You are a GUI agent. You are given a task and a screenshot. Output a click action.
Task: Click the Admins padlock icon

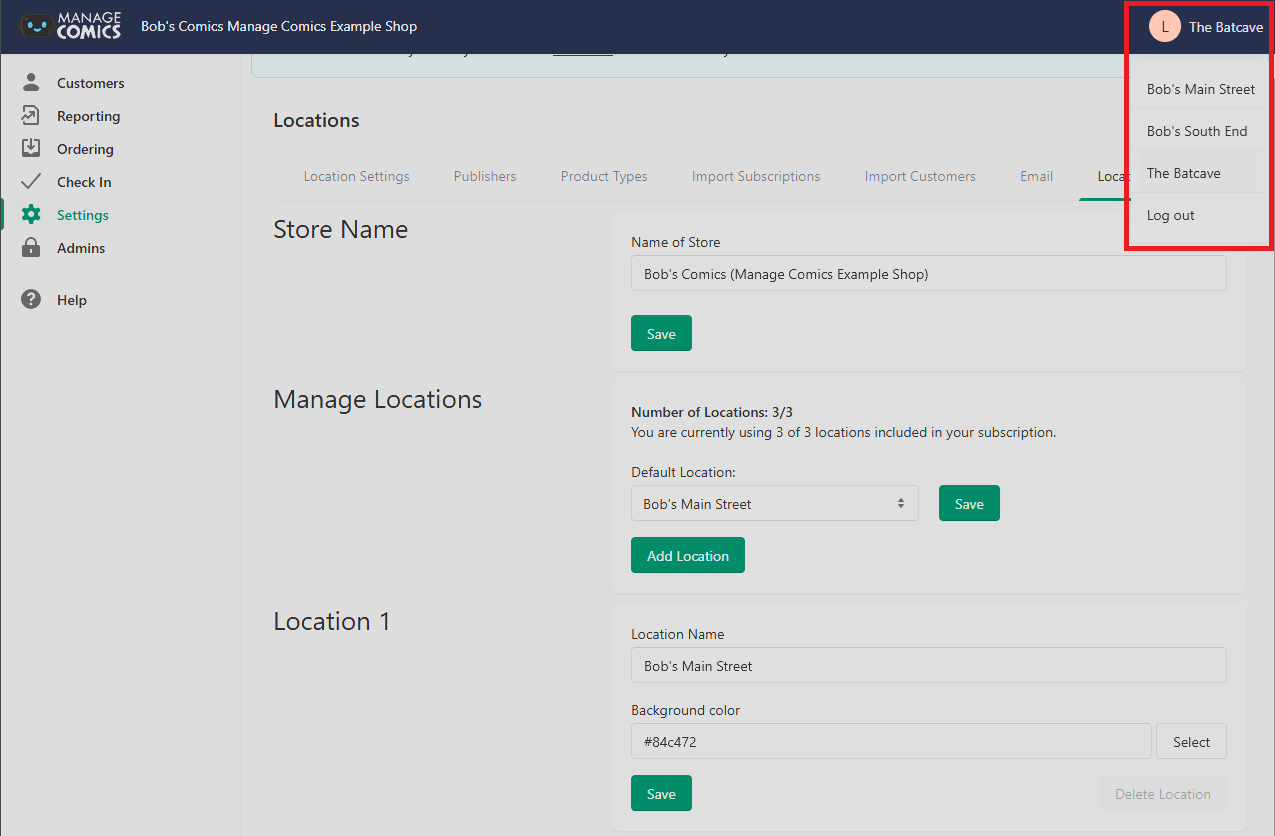(x=31, y=248)
